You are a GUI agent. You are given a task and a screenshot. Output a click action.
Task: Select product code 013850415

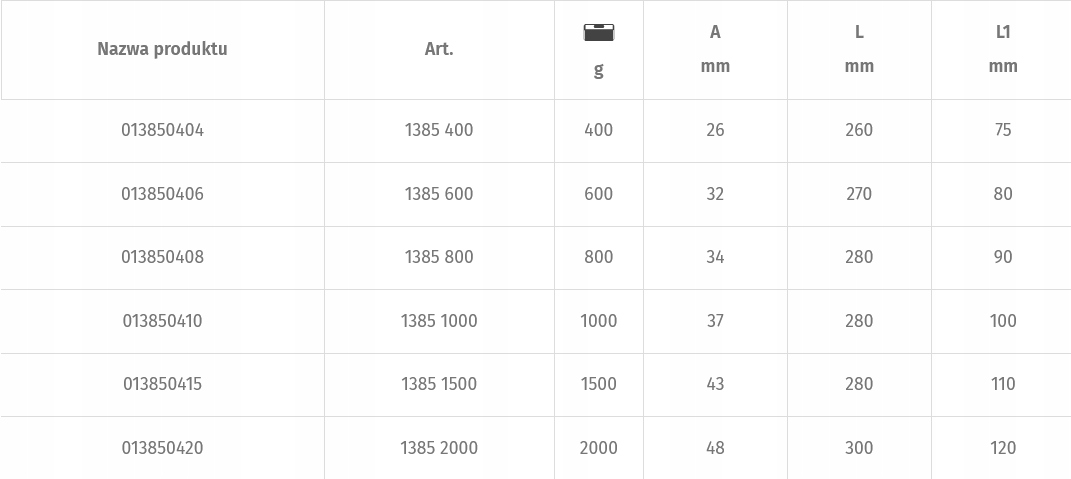click(x=163, y=384)
